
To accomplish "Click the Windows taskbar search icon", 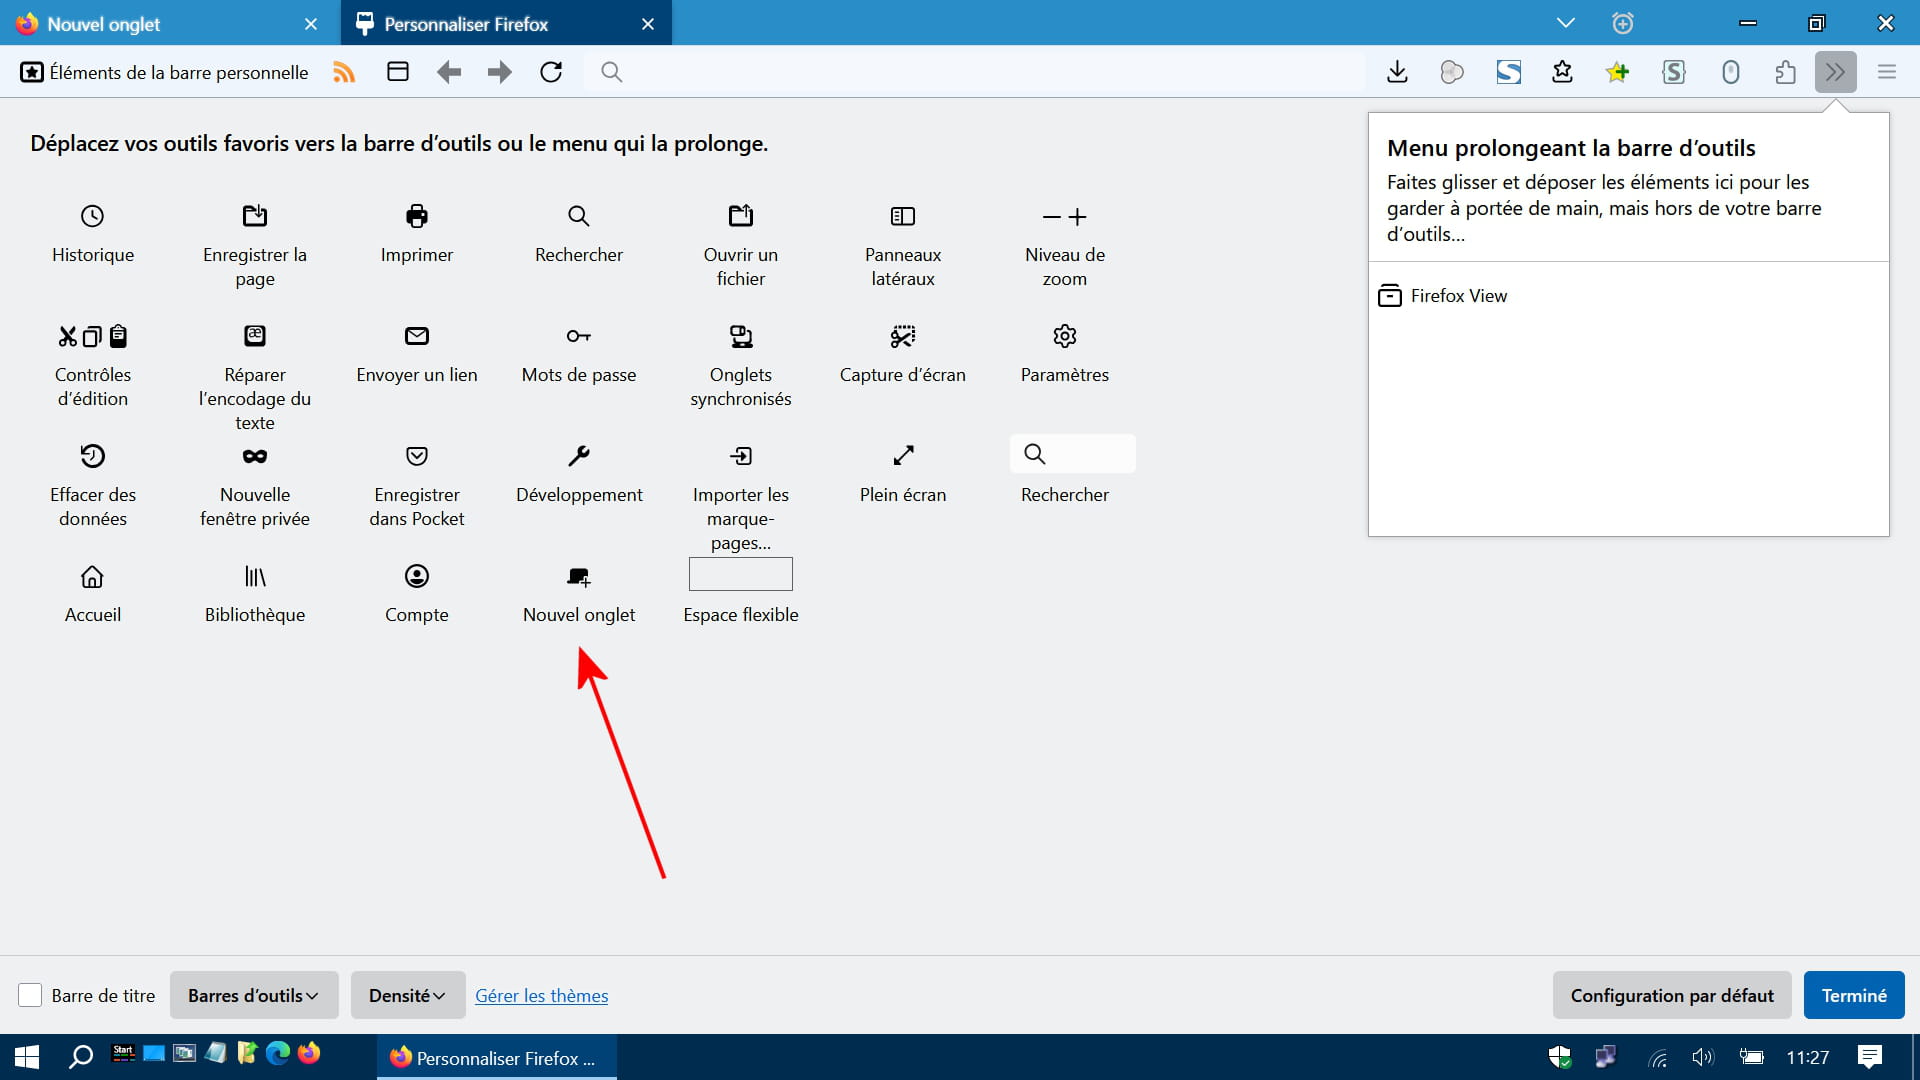I will coord(81,1057).
